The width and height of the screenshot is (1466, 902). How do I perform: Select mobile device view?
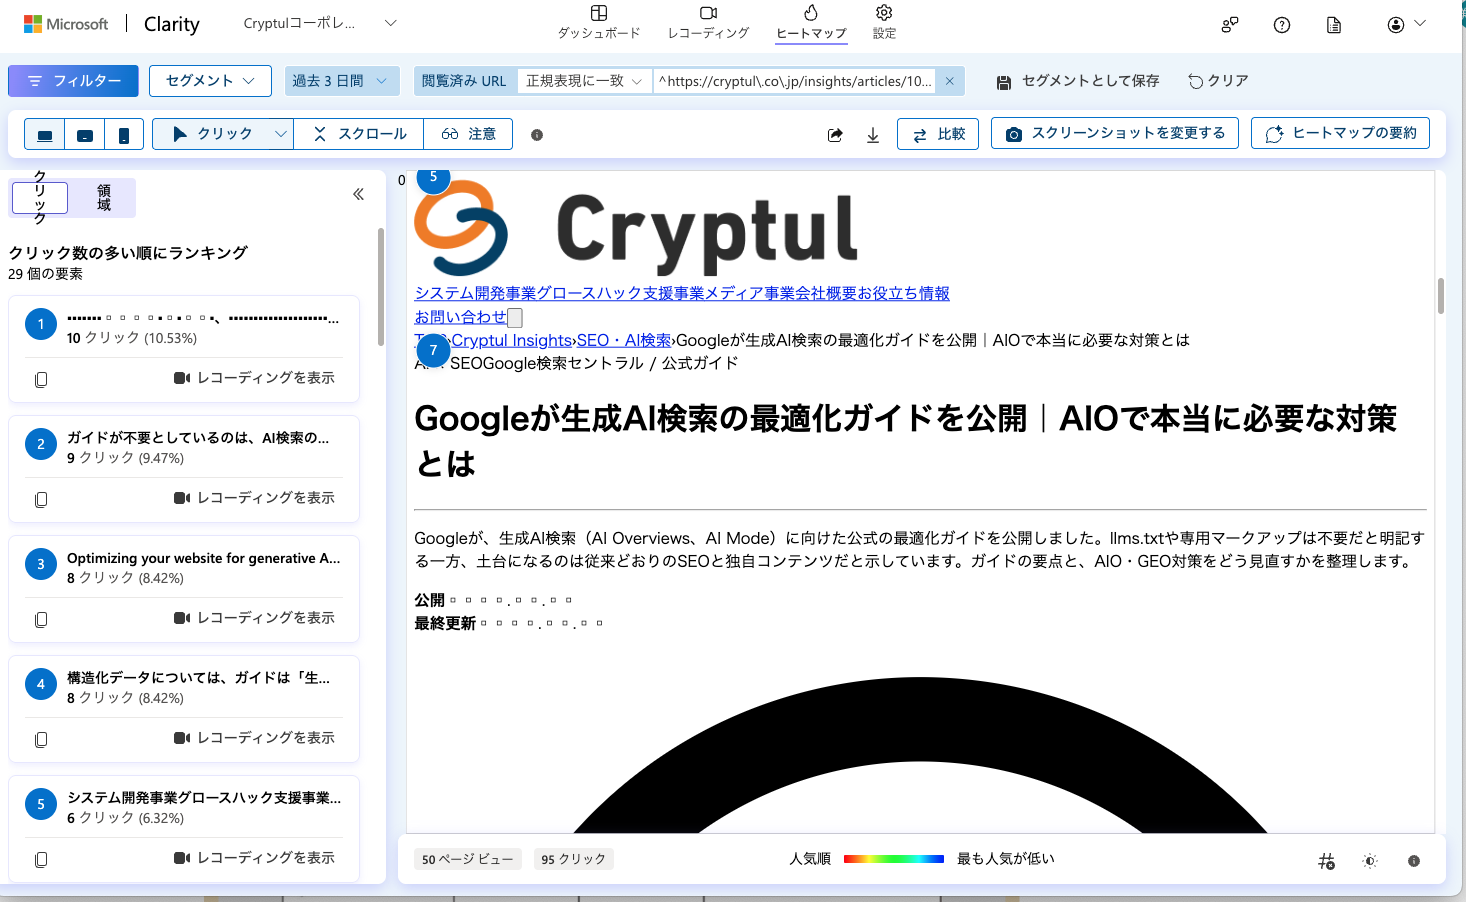click(124, 134)
